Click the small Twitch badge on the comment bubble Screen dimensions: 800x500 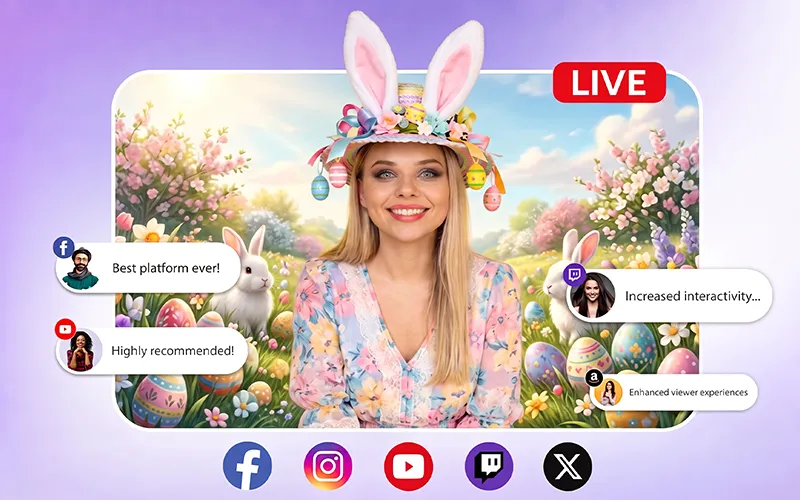574,275
